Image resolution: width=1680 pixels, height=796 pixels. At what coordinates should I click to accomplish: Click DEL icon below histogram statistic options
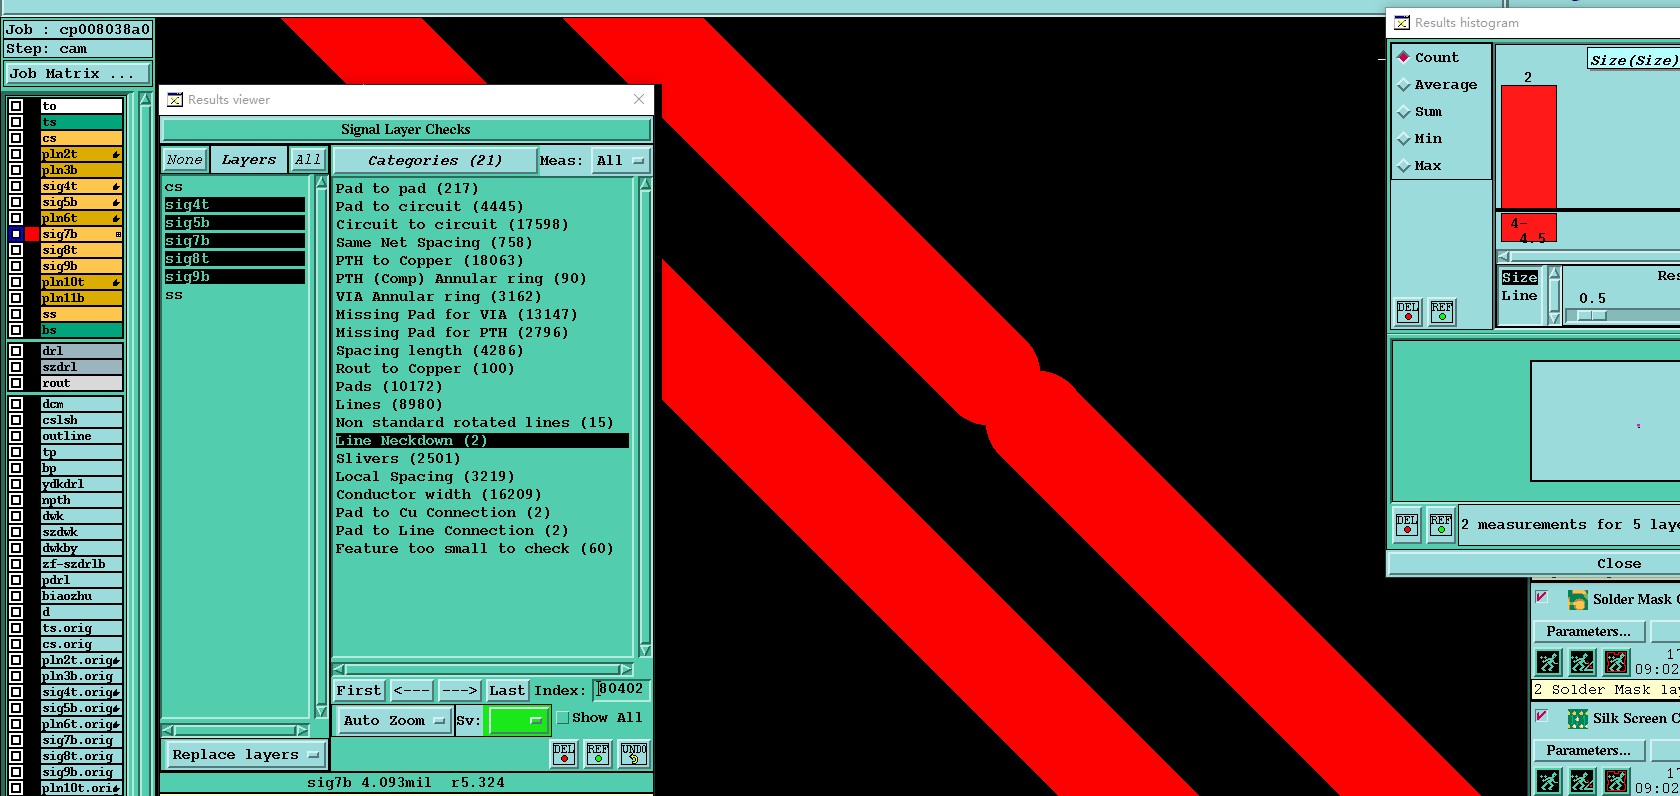point(1408,312)
